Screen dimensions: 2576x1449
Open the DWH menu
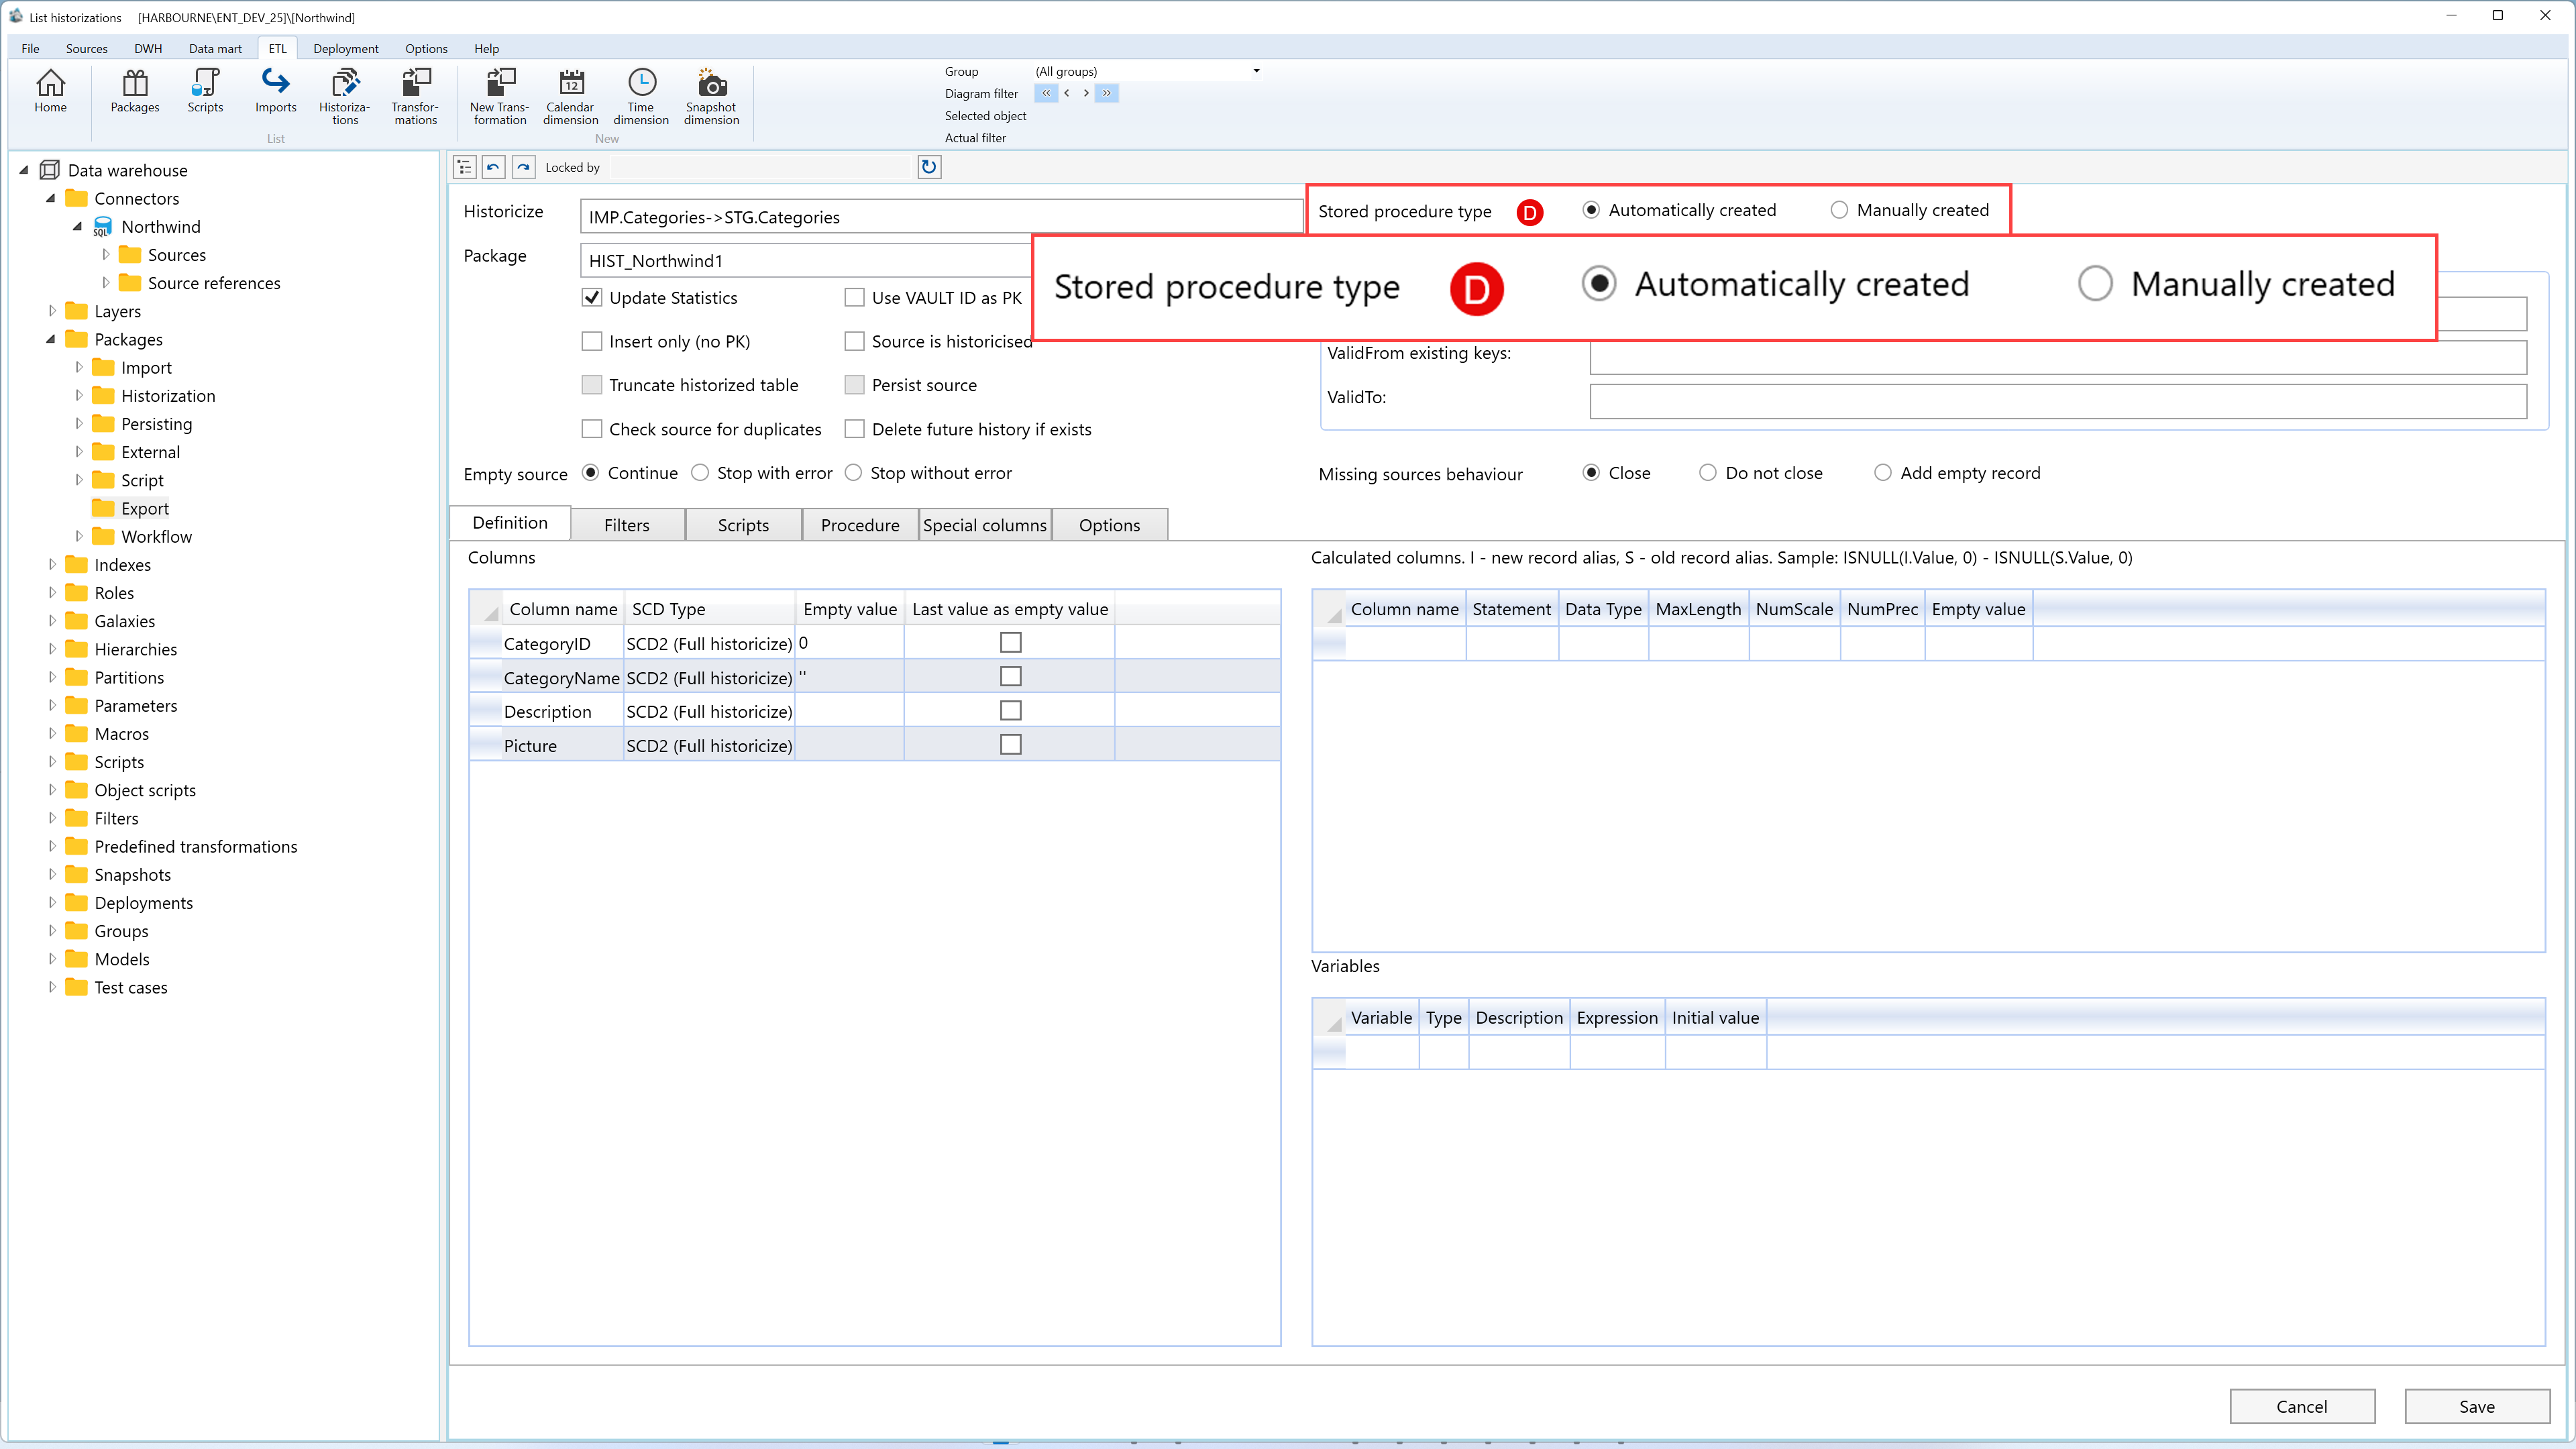(148, 48)
